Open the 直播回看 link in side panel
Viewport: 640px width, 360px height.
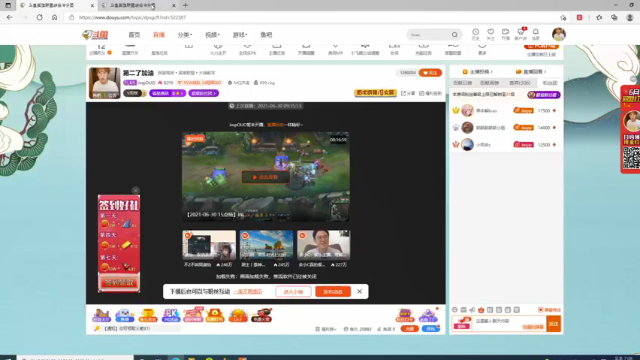click(531, 72)
